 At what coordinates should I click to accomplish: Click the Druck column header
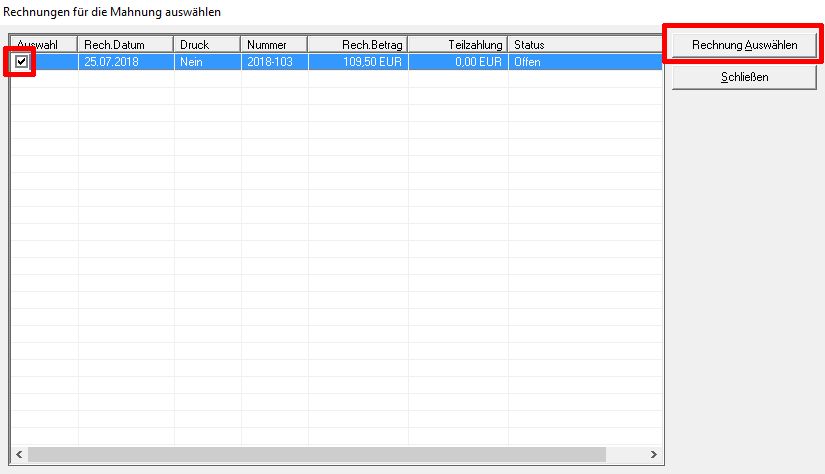click(x=207, y=45)
